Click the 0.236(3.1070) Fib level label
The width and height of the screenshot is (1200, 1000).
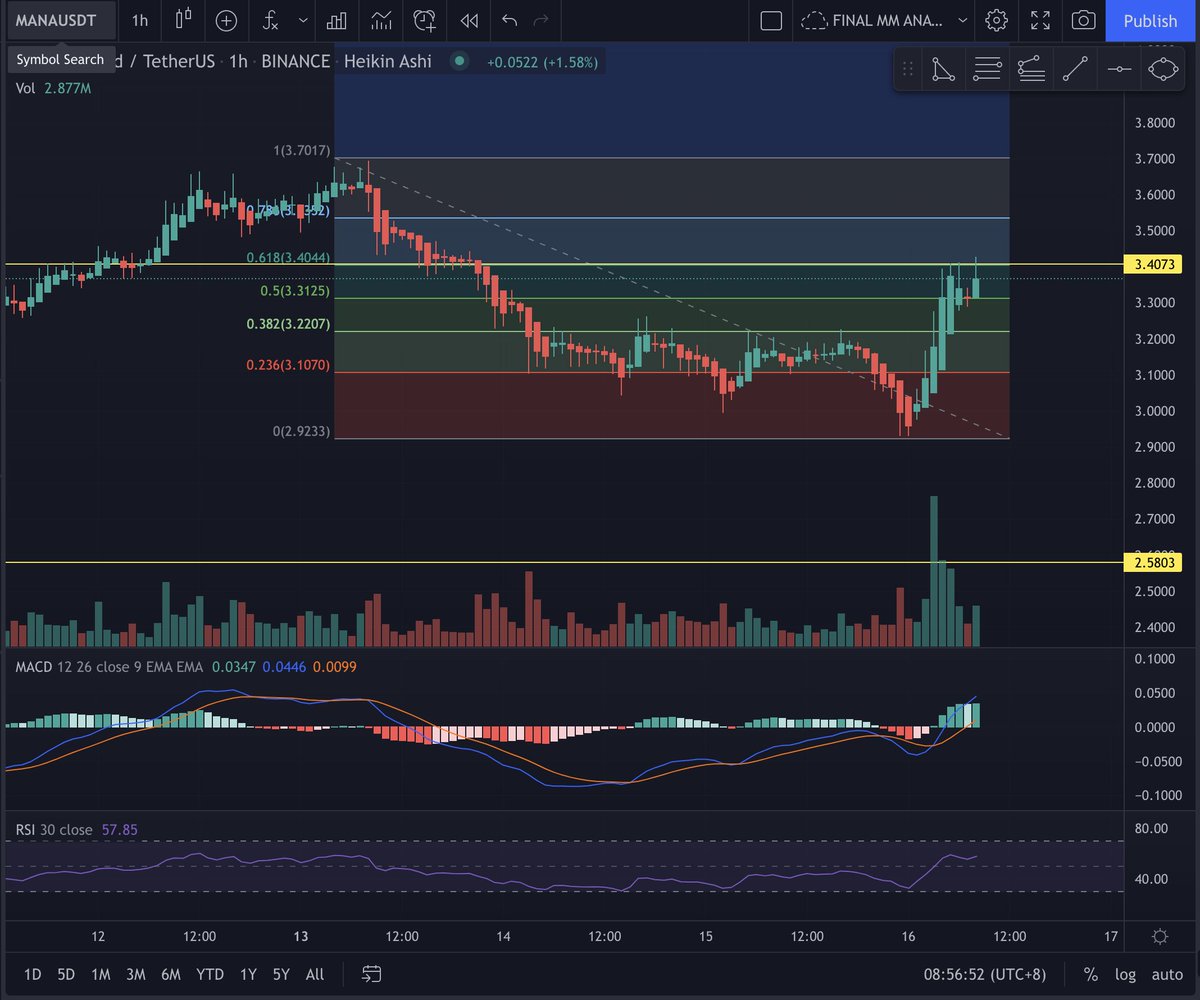point(289,366)
